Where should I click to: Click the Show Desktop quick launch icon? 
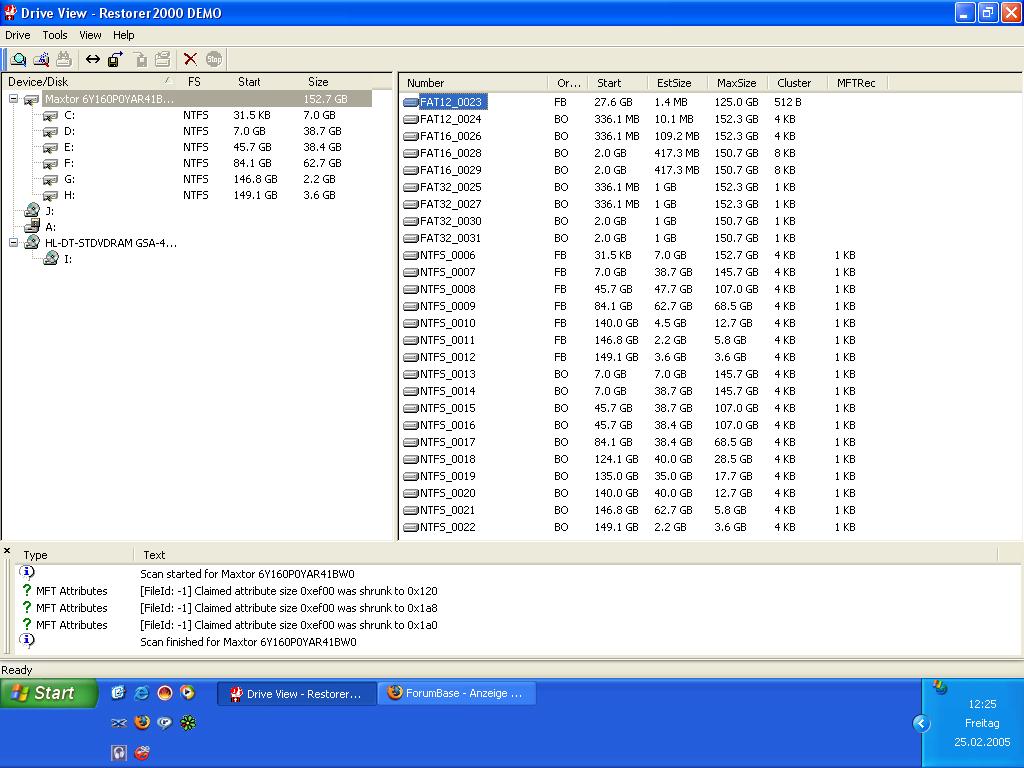118,693
